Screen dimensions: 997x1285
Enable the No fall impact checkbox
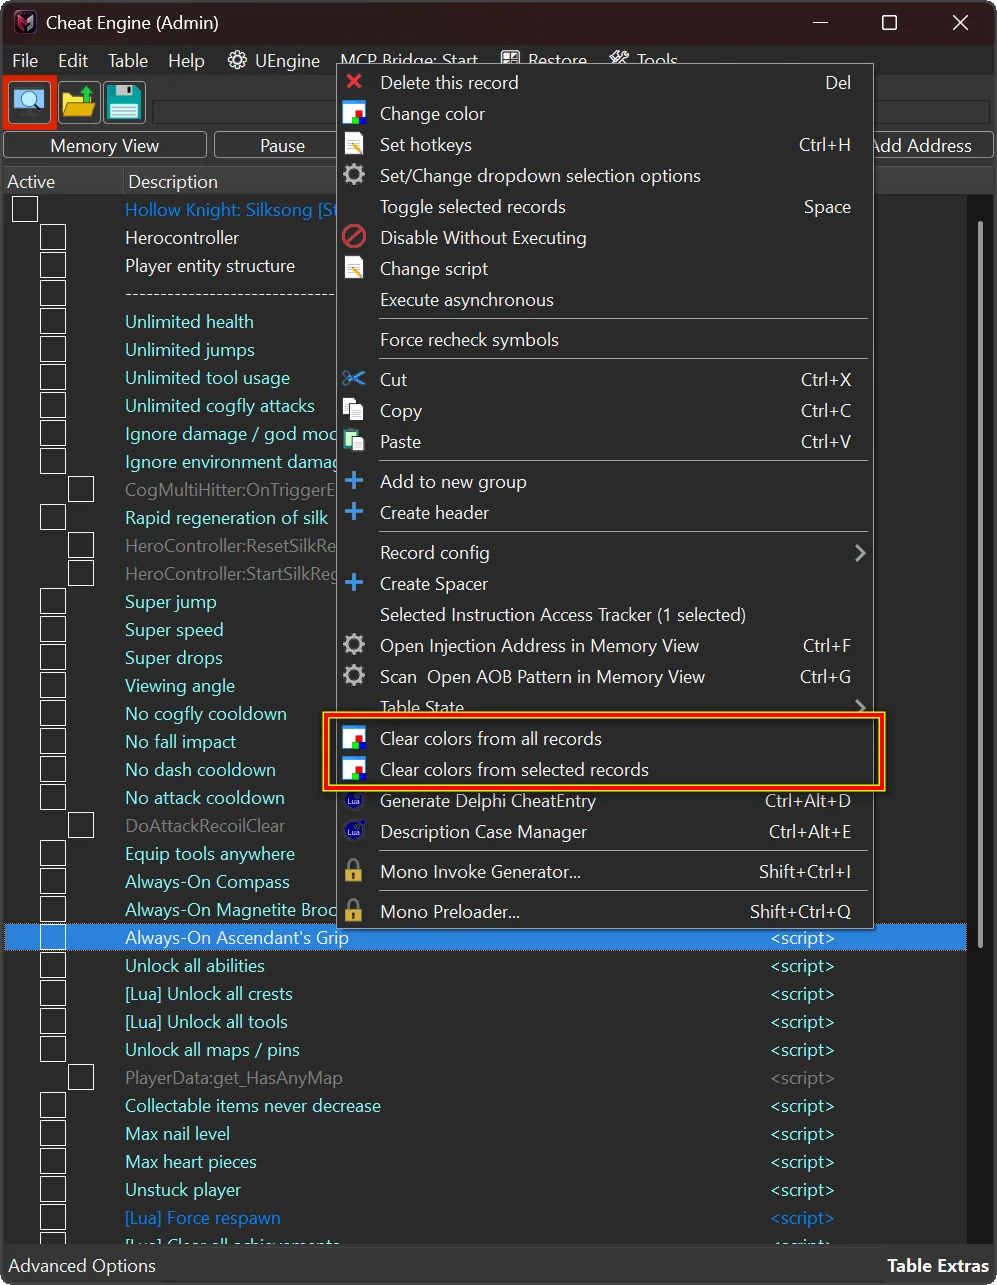(53, 741)
